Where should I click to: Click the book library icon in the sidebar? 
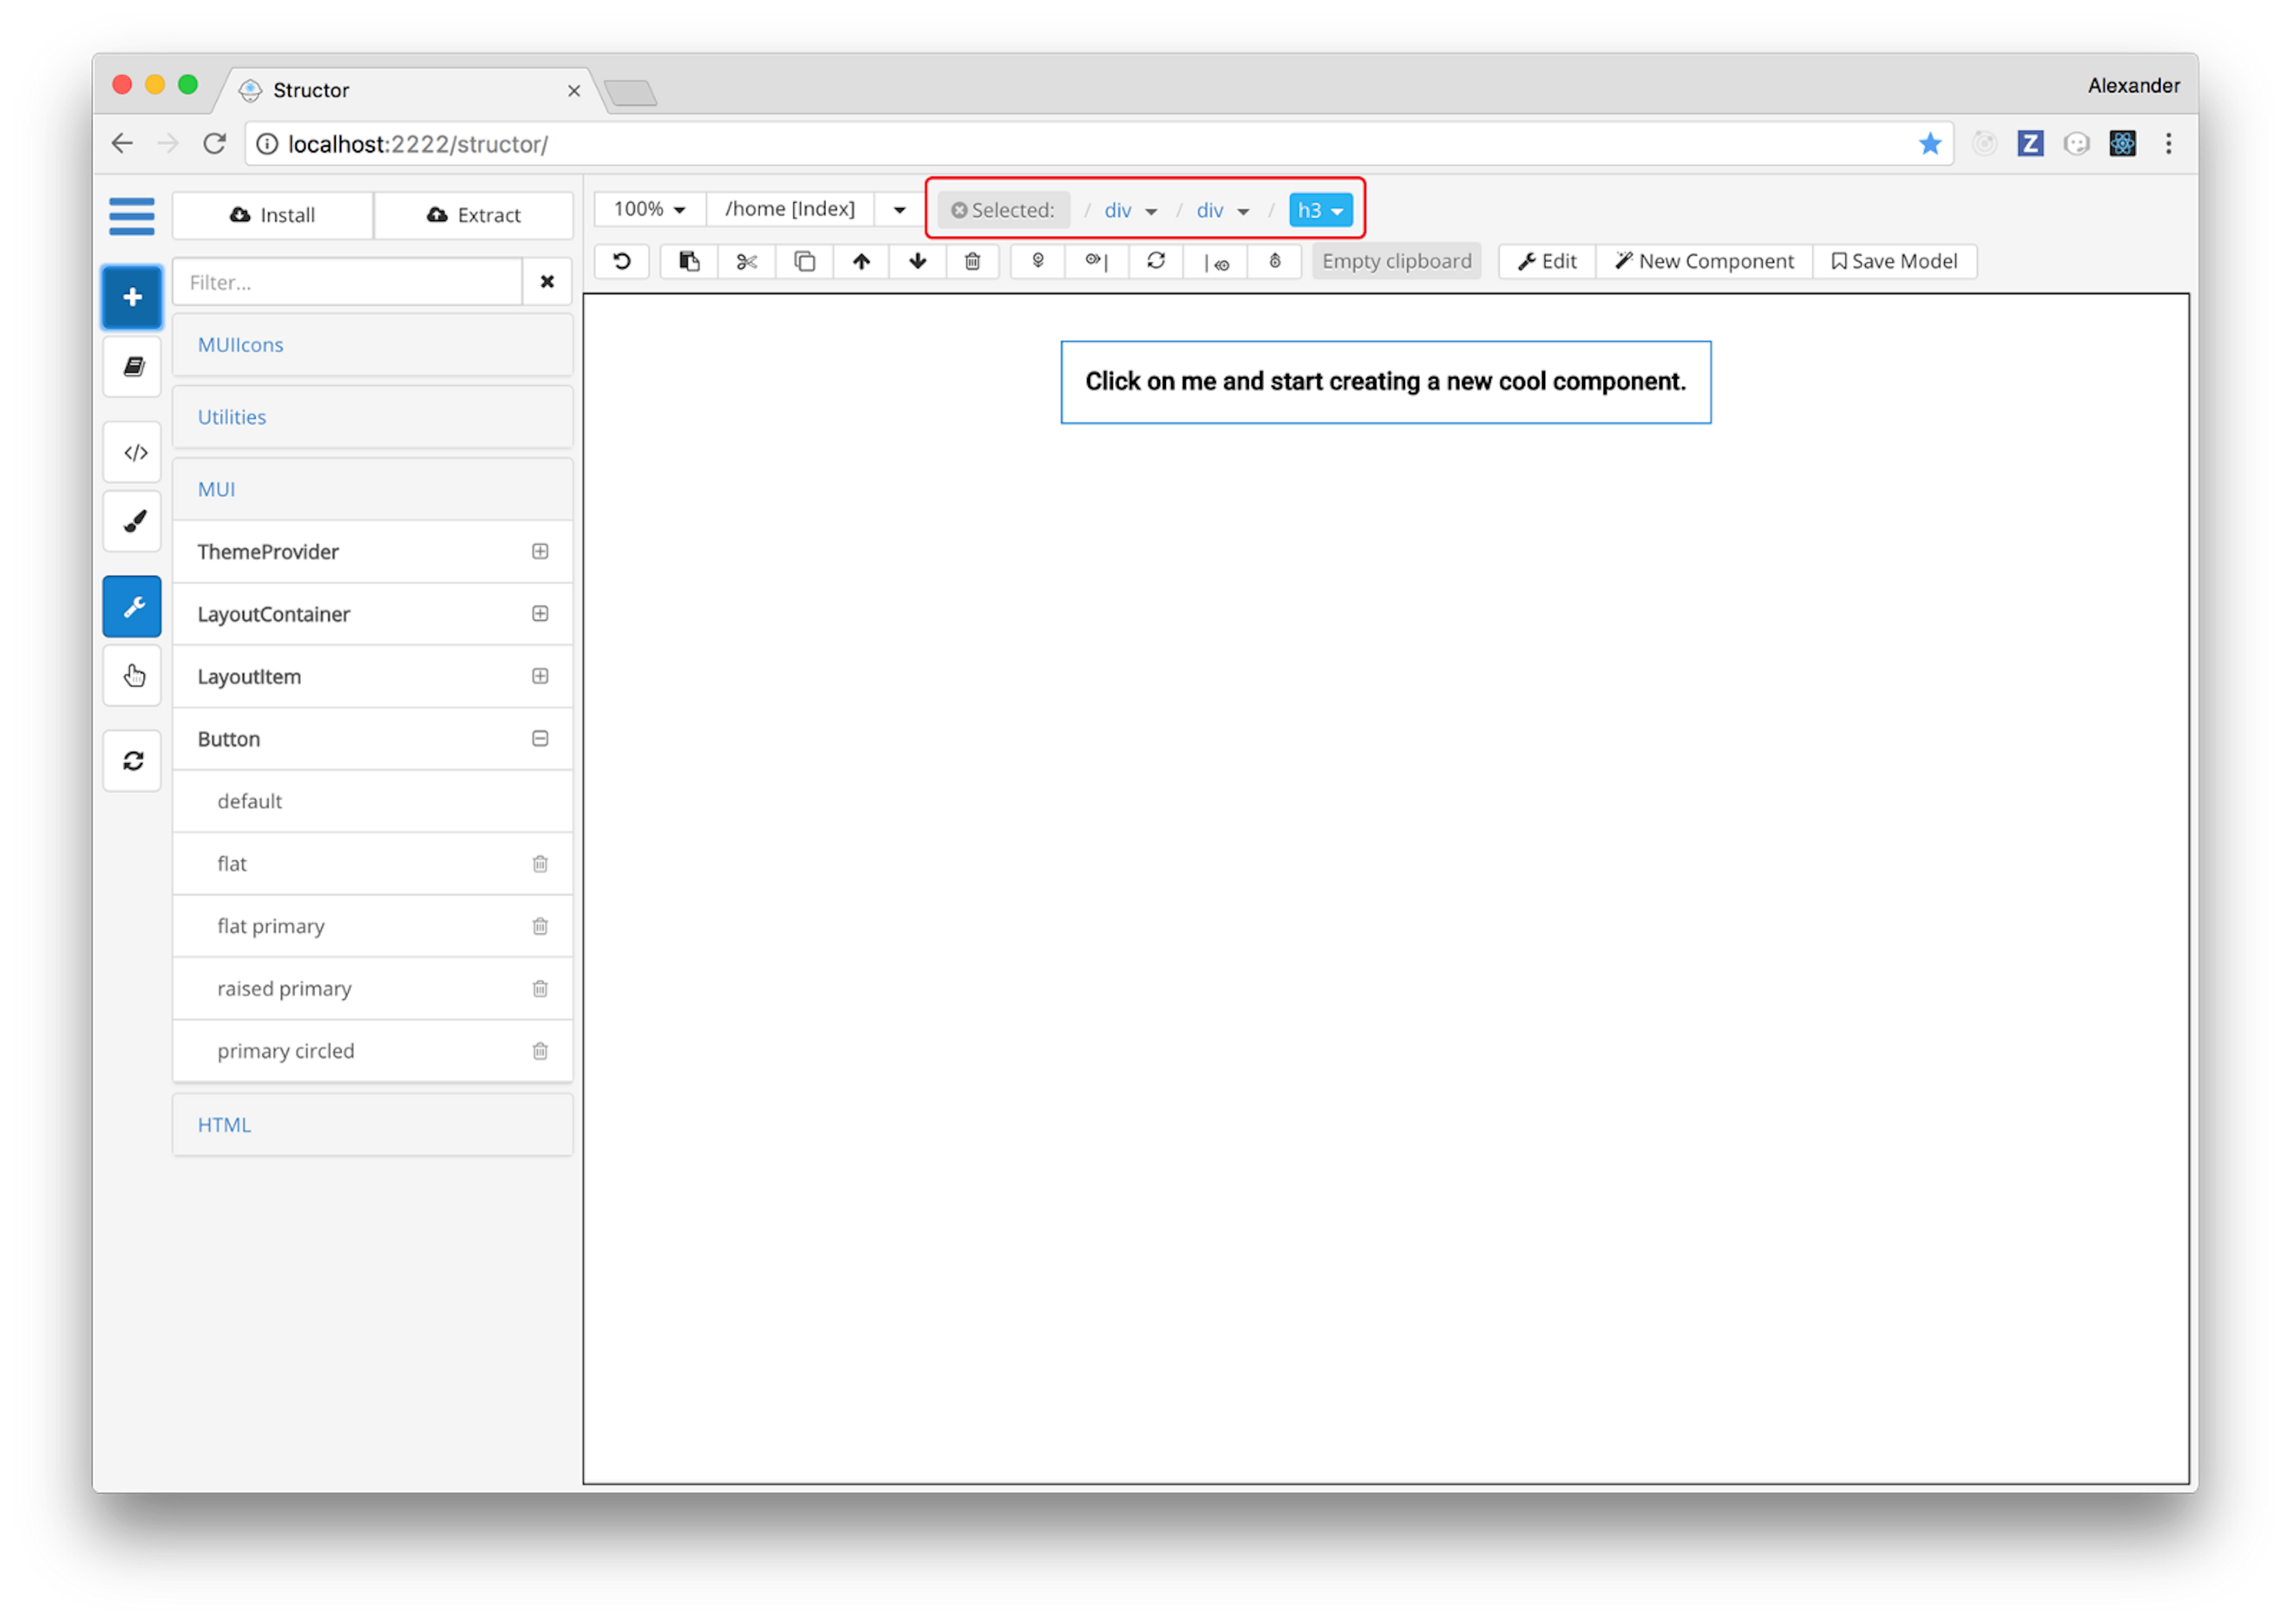[x=134, y=367]
